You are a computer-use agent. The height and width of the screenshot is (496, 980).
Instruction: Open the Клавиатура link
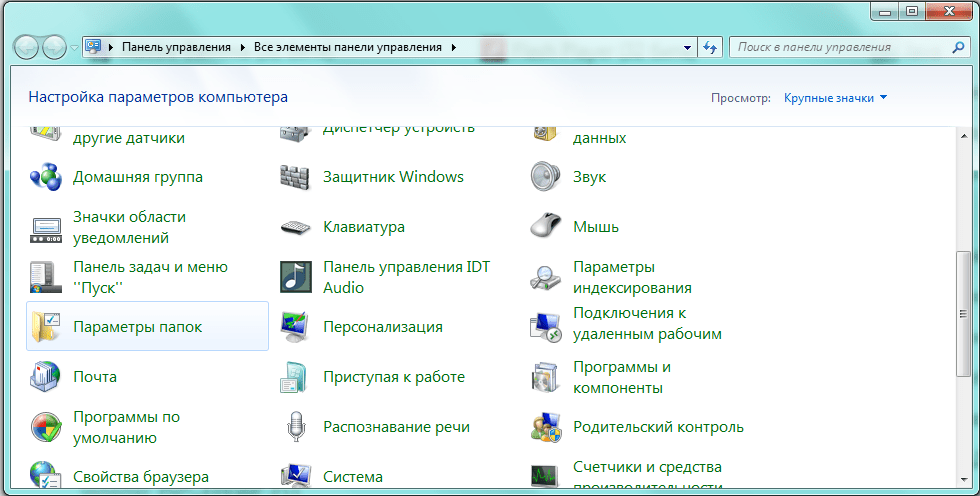click(x=364, y=227)
